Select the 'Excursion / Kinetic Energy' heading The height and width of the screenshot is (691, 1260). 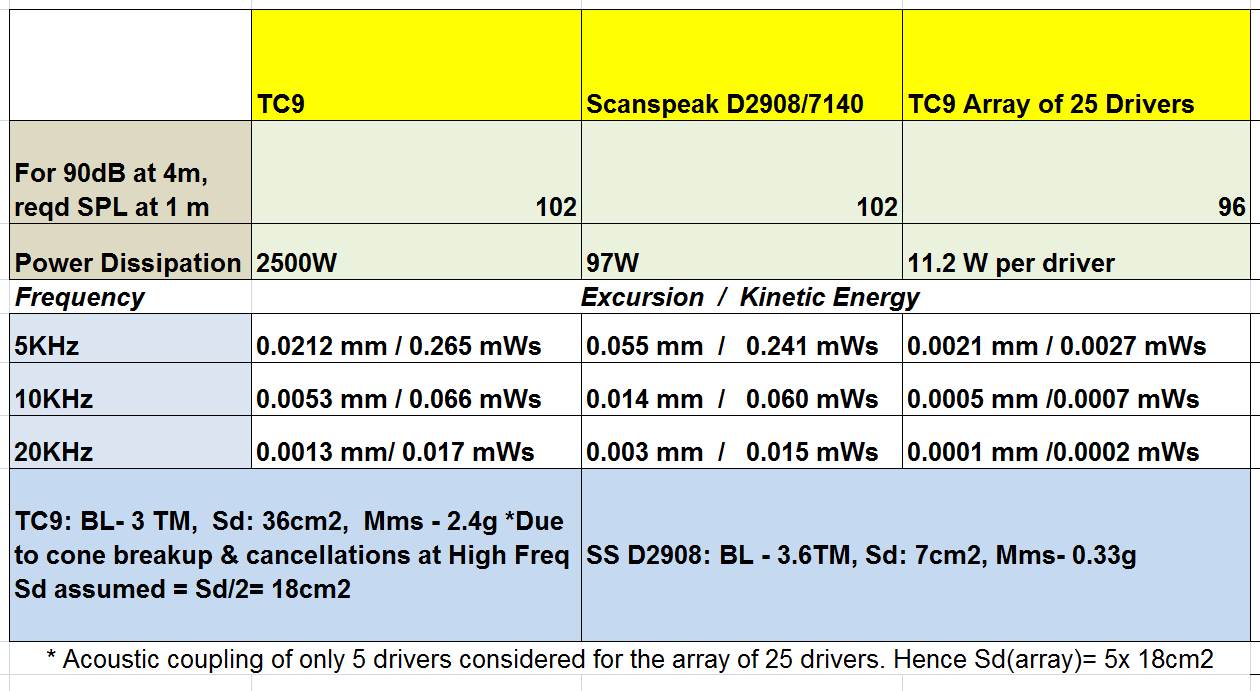click(x=750, y=297)
